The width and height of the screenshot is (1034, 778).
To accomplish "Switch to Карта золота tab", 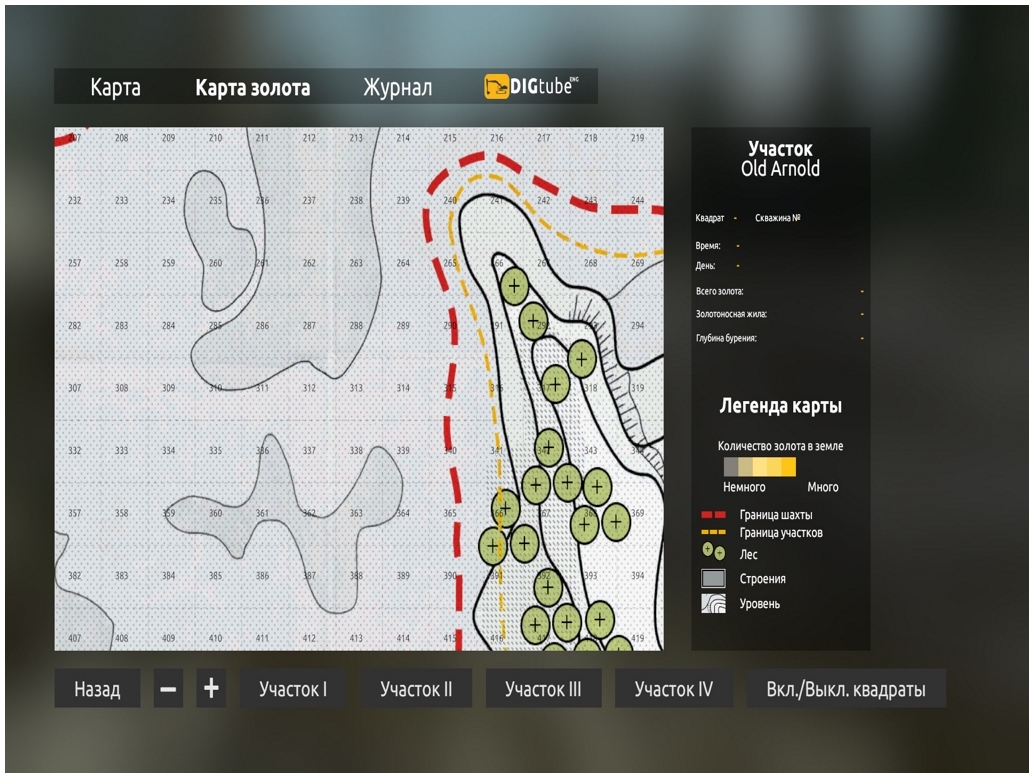I will click(252, 88).
